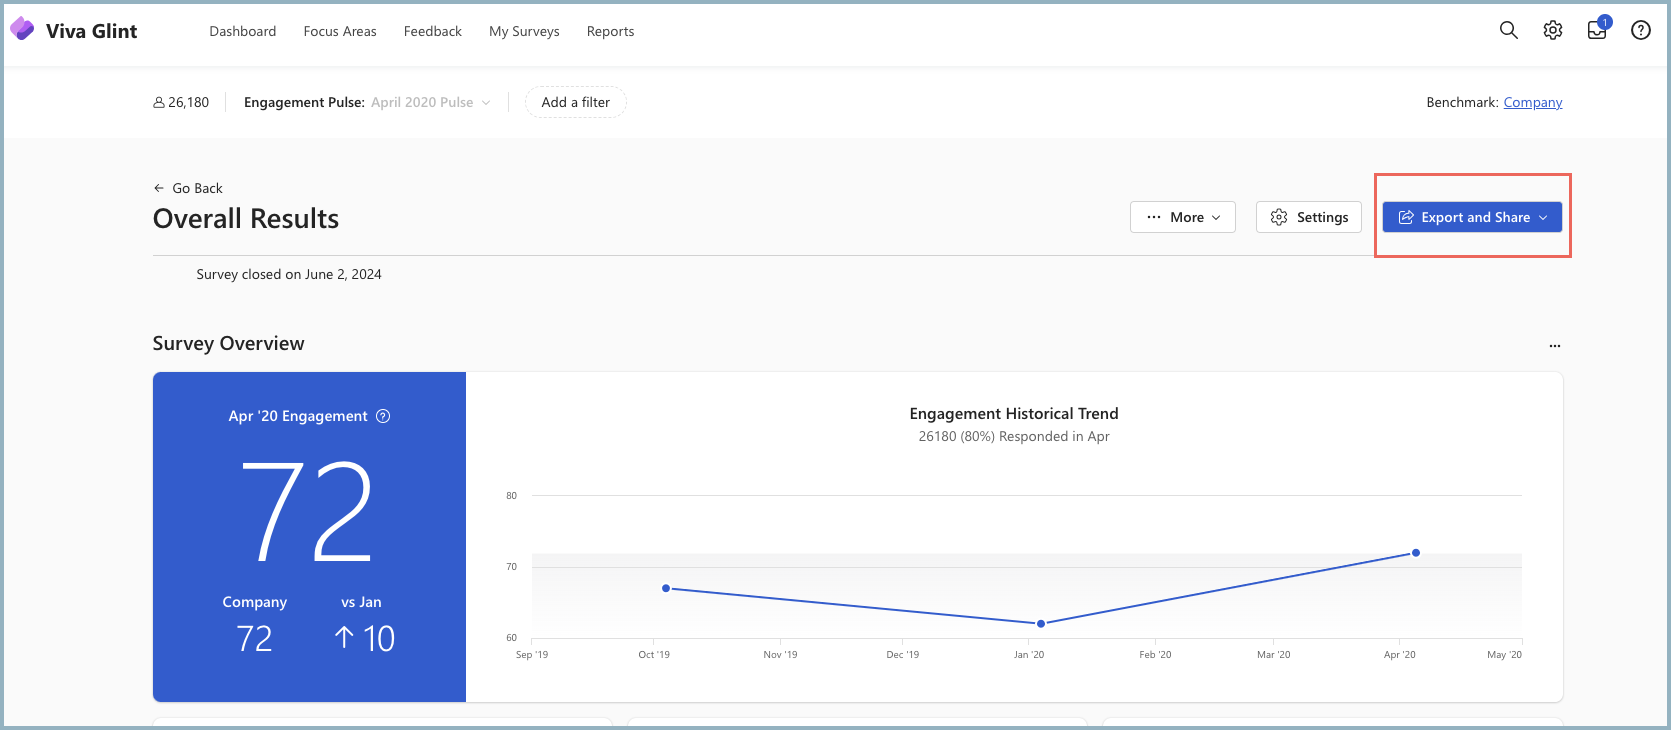Image resolution: width=1671 pixels, height=730 pixels.
Task: Expand the More dropdown button
Action: [1183, 217]
